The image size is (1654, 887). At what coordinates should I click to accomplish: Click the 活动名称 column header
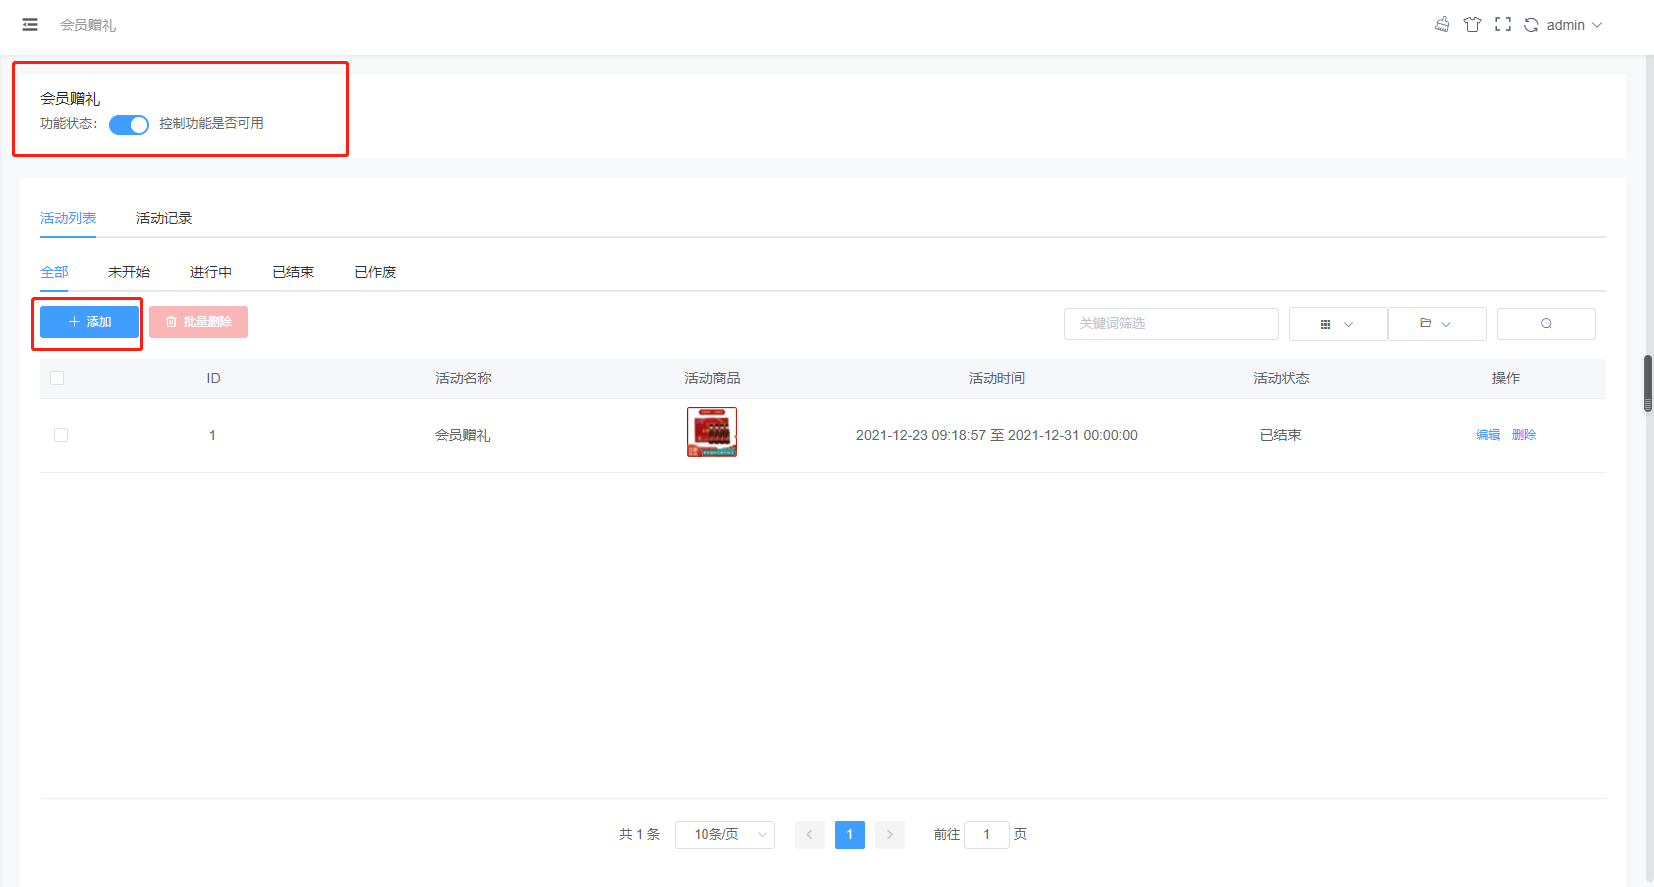coord(463,378)
